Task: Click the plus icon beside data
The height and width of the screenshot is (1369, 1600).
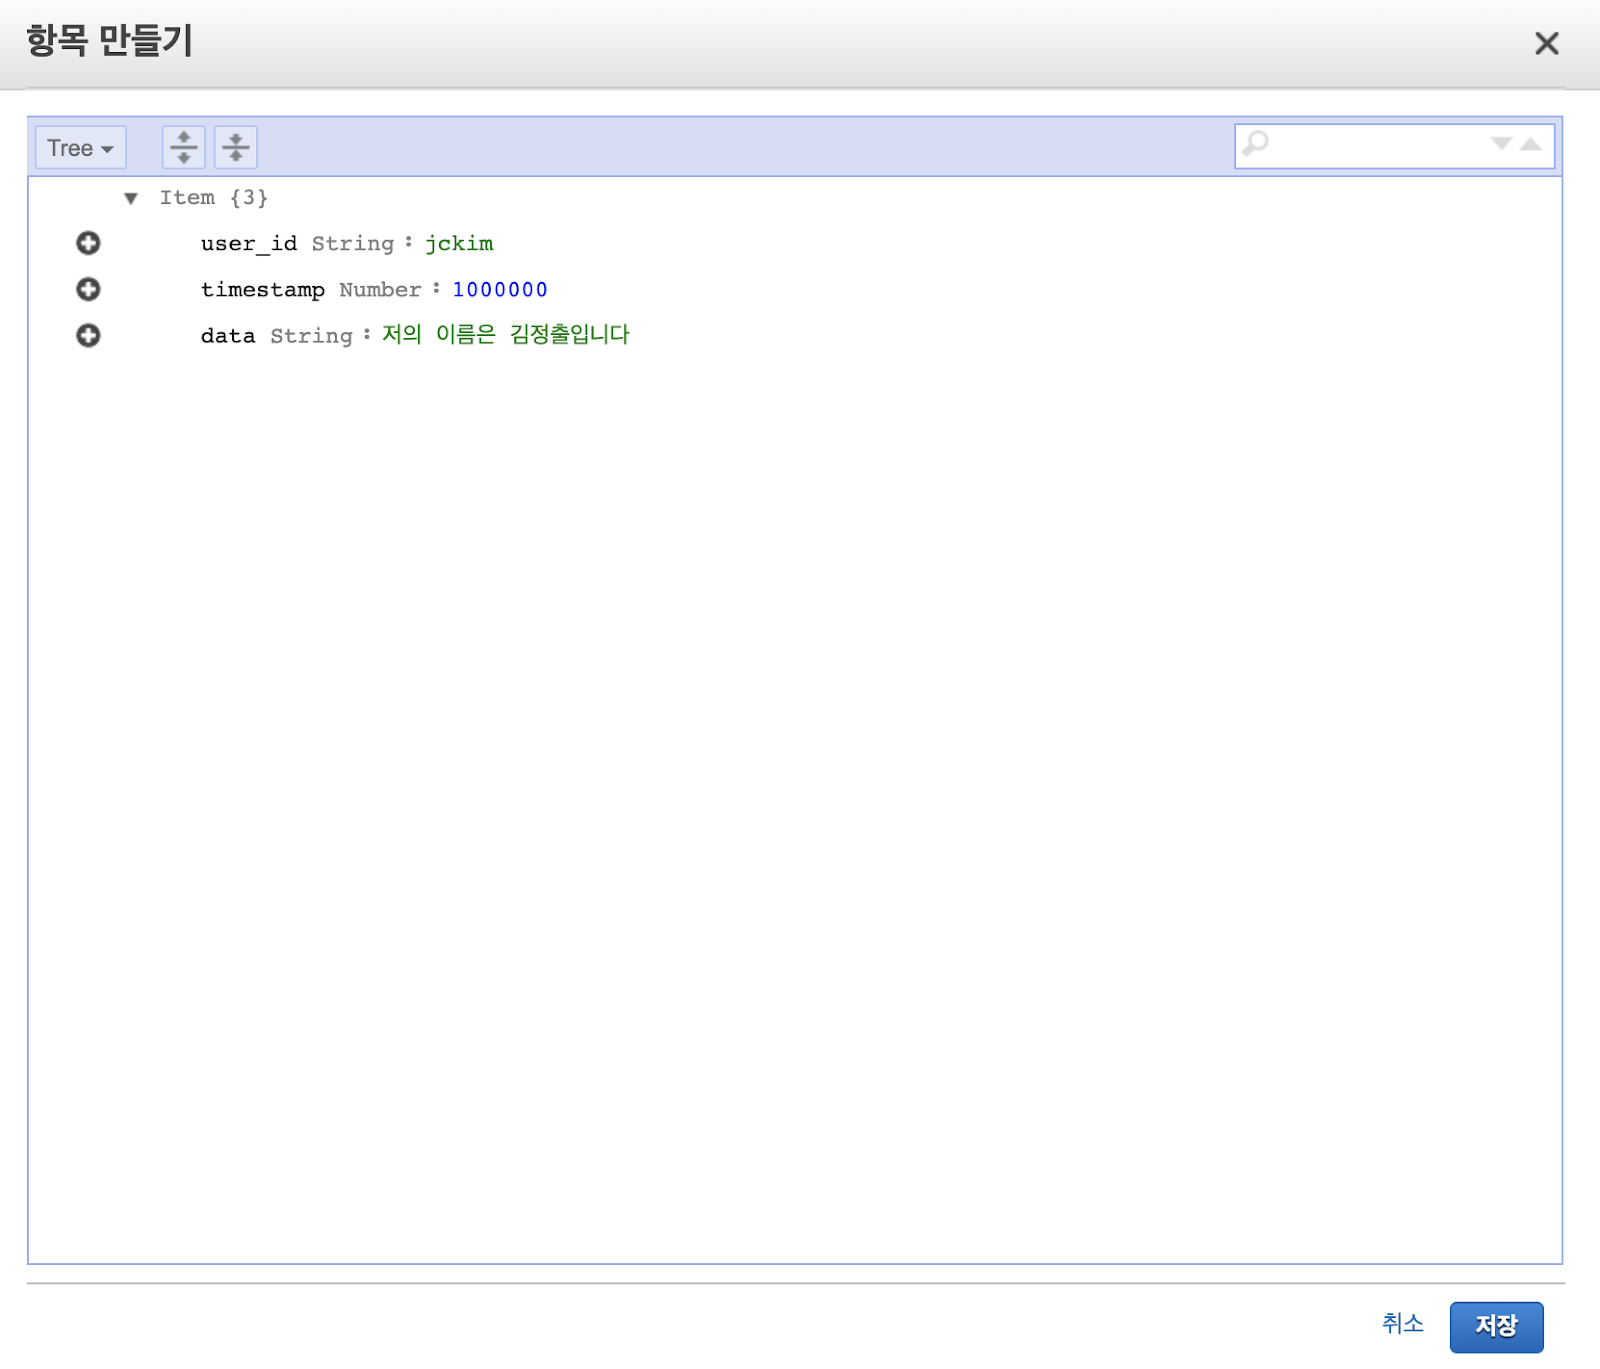Action: tap(88, 335)
